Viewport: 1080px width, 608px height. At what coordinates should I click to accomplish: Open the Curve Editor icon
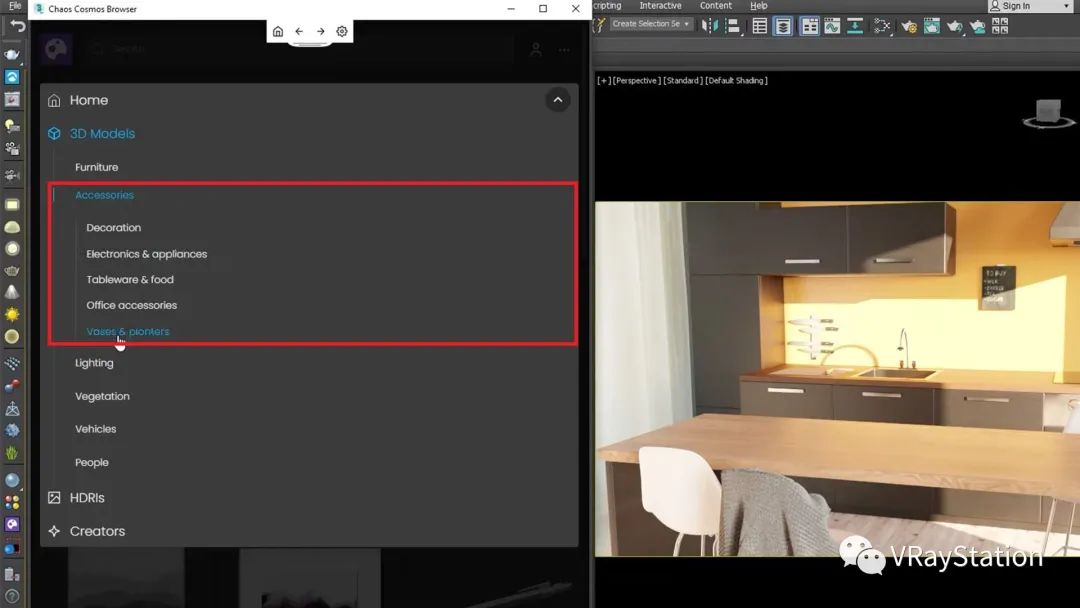point(832,26)
